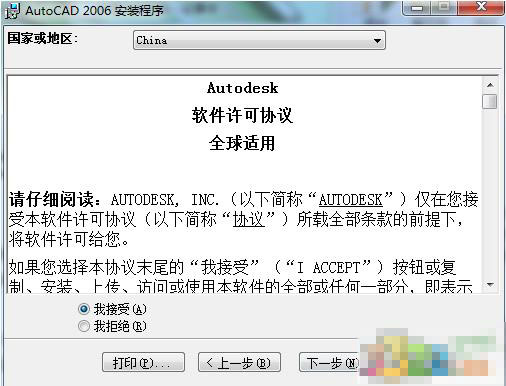Proceed with the 下一步(N) button
The image size is (506, 386).
click(x=330, y=362)
